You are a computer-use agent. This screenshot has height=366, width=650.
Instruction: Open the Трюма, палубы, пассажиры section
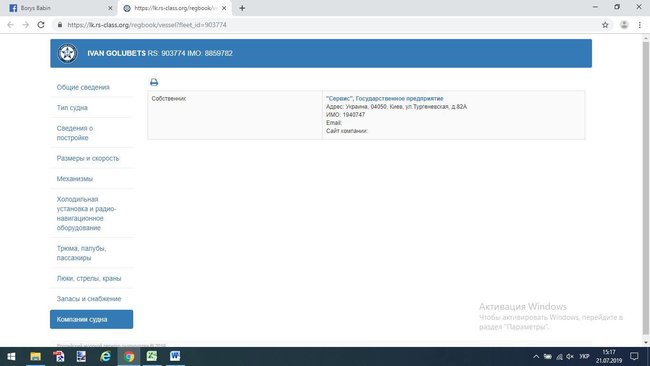81,253
